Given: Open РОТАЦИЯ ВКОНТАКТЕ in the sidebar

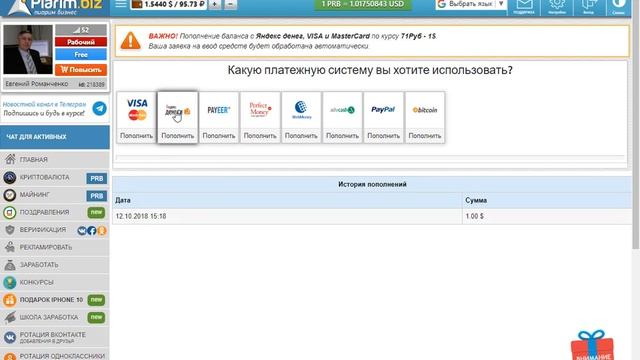Looking at the screenshot, I should pyautogui.click(x=55, y=337).
